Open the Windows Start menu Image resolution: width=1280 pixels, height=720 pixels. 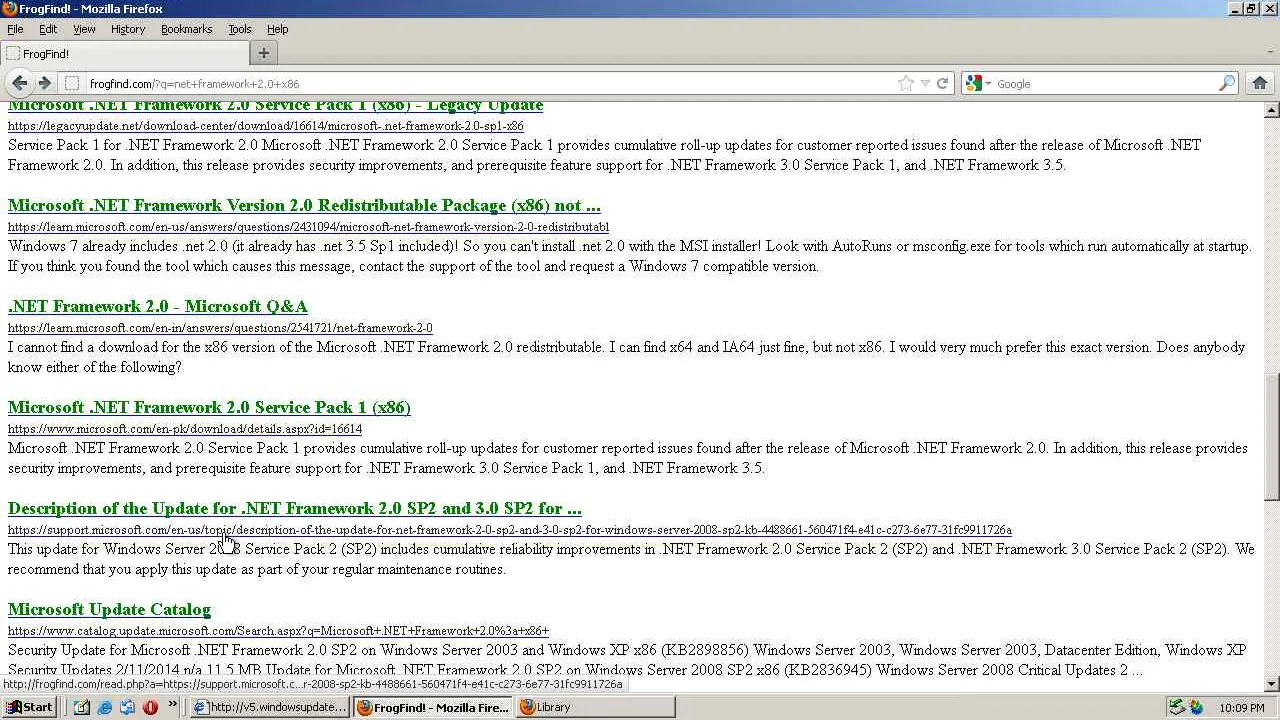tap(30, 707)
